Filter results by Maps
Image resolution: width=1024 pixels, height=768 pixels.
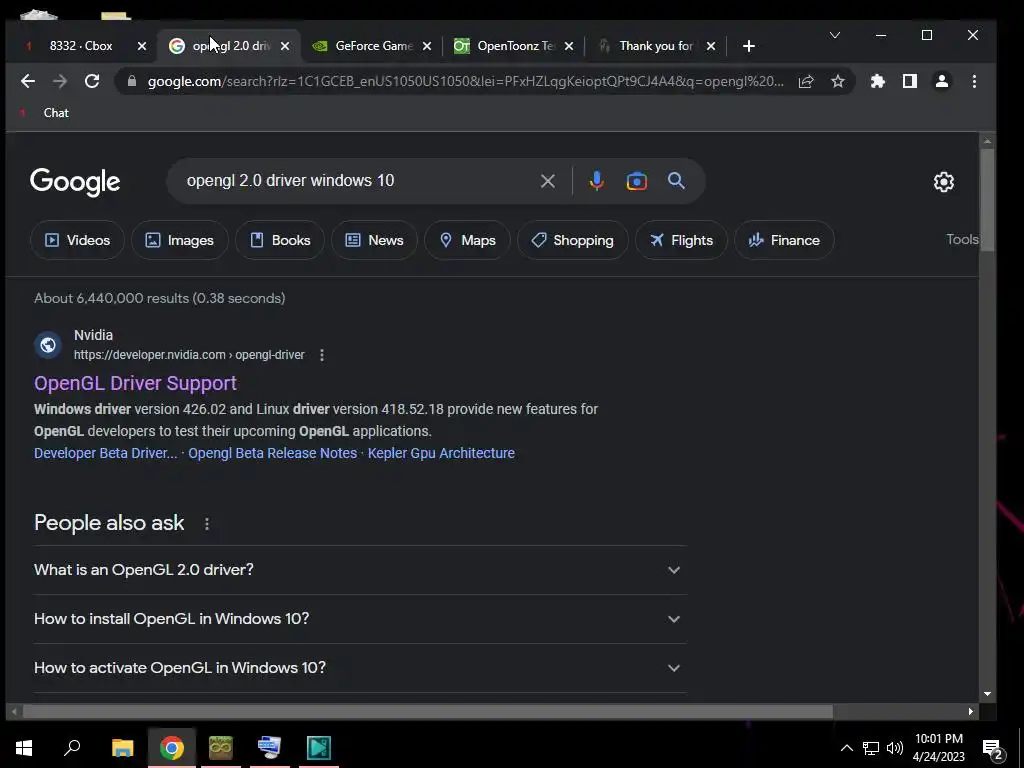(x=467, y=240)
